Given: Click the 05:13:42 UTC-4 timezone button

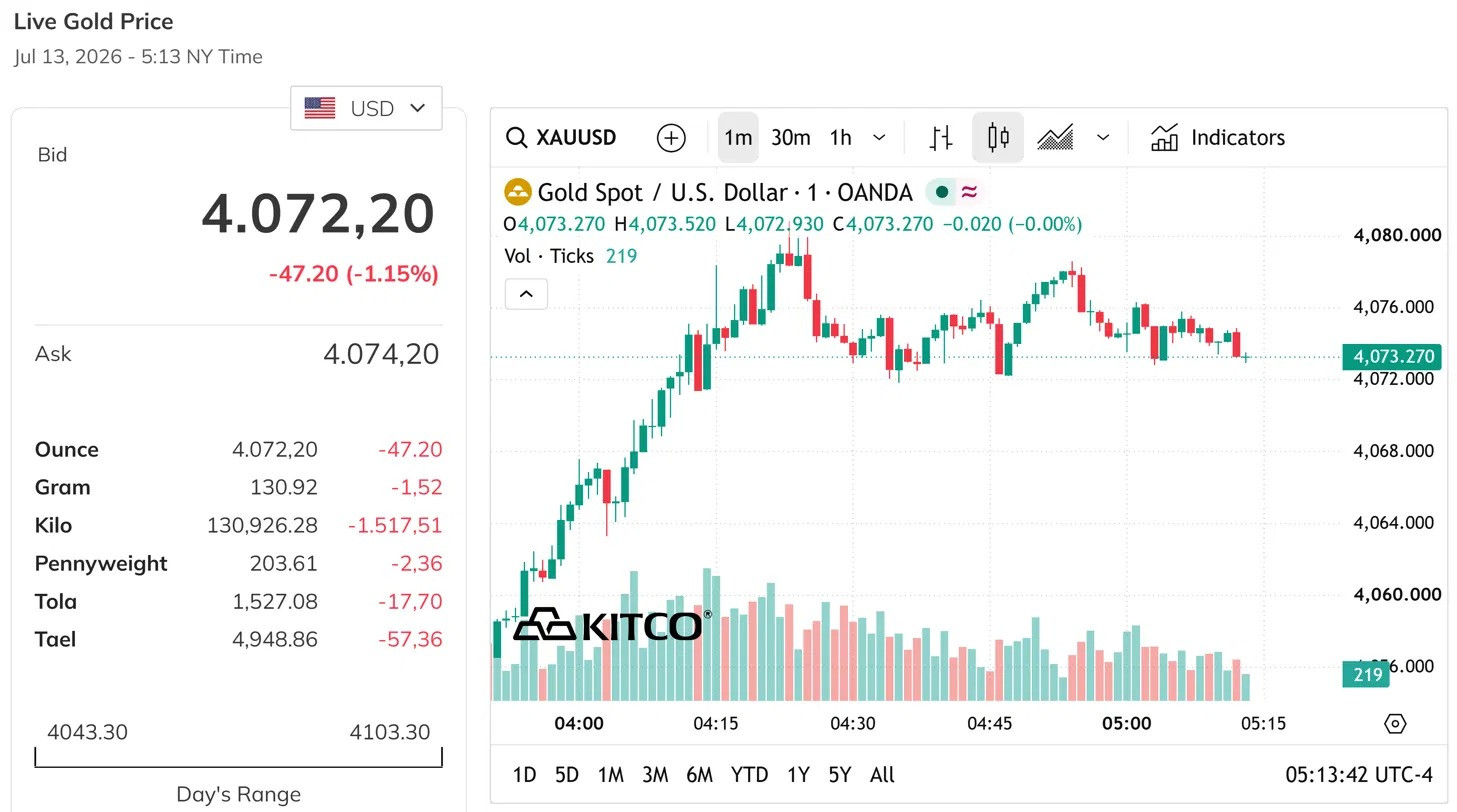Looking at the screenshot, I should point(1358,775).
